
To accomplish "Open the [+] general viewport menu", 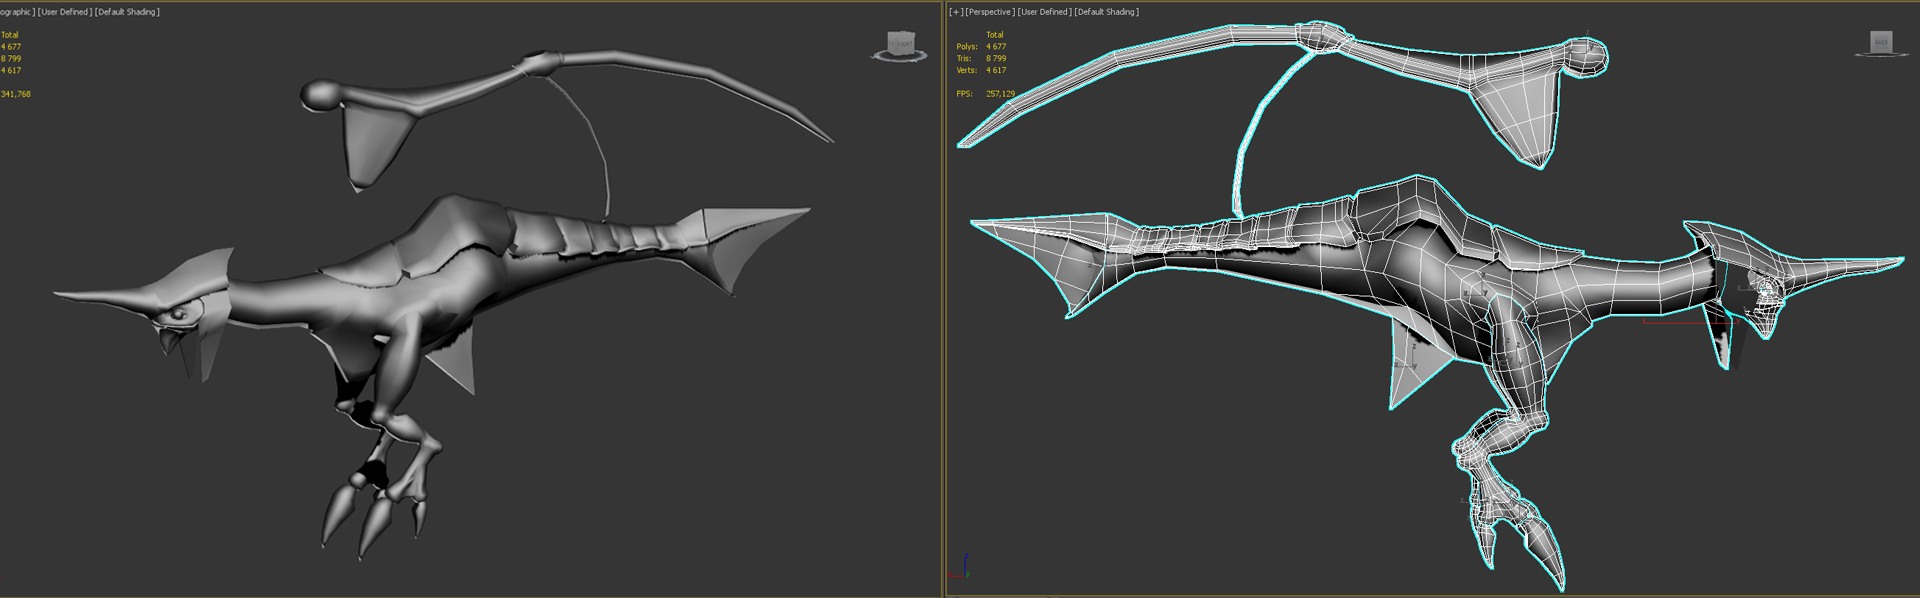I will tap(956, 12).
